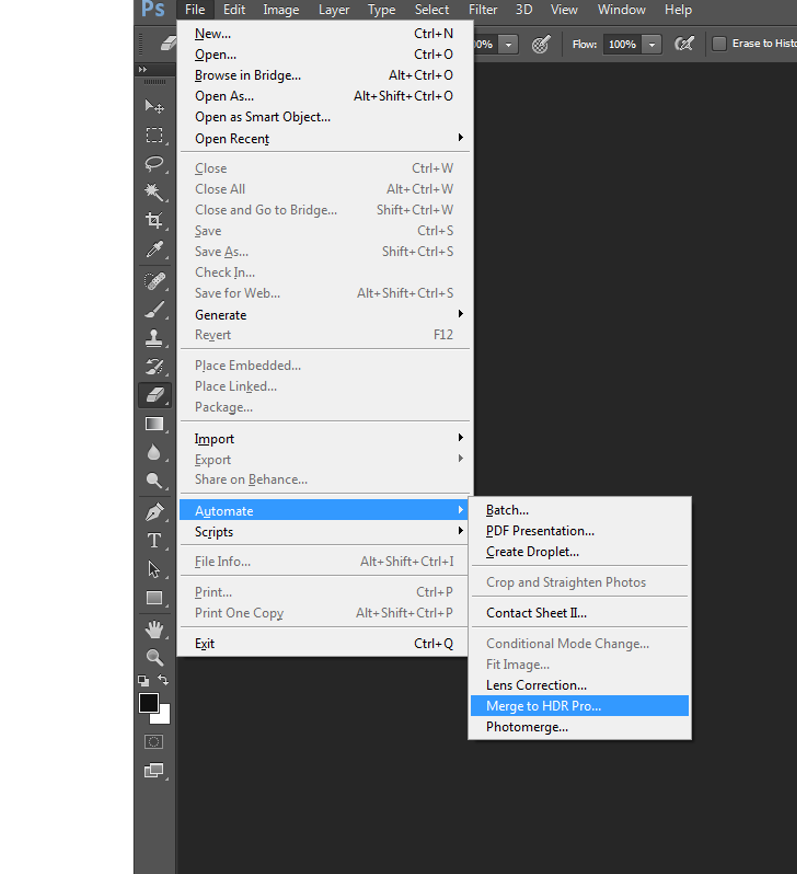Open the Flow percentage dropdown
This screenshot has width=797, height=874.
coord(652,44)
